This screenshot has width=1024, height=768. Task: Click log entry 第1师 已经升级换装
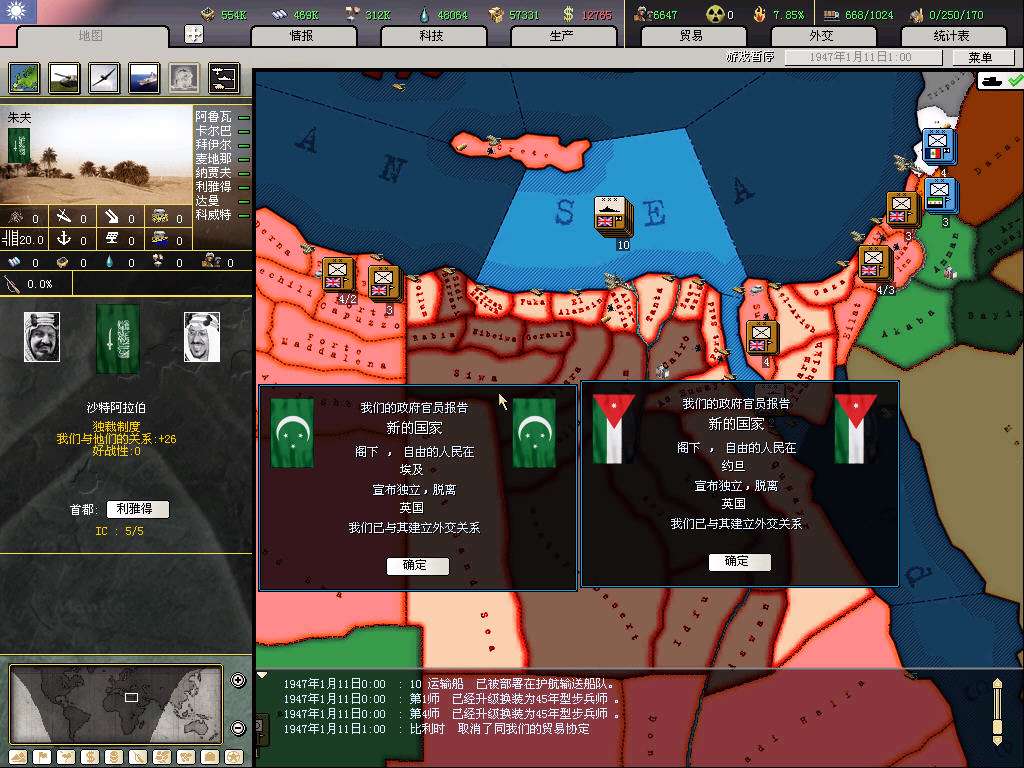(x=451, y=699)
